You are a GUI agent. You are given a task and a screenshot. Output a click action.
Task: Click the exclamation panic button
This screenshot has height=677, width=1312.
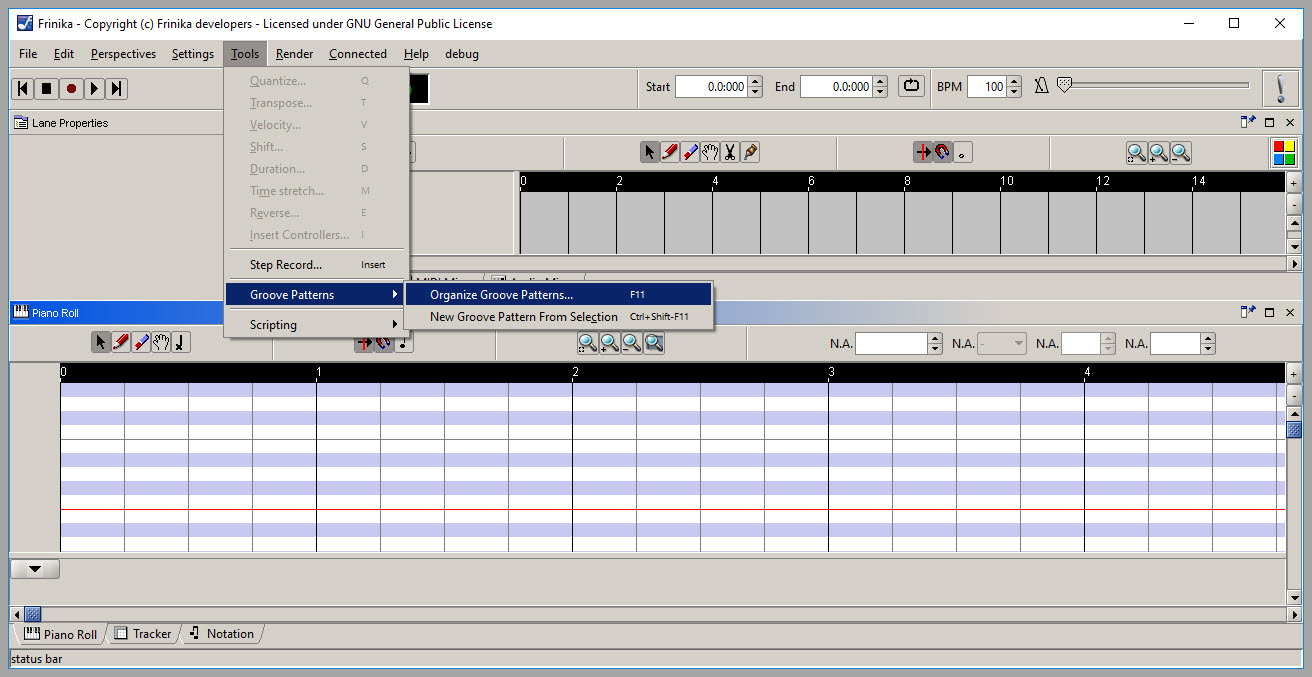point(1280,88)
